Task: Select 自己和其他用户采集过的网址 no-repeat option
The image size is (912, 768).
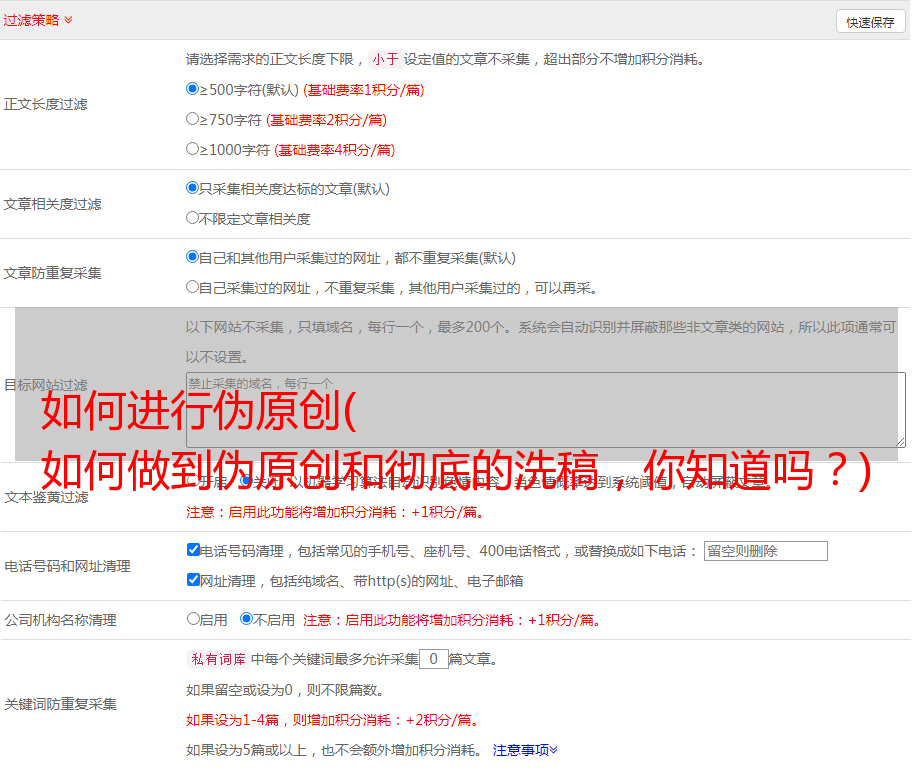Action: click(x=192, y=257)
